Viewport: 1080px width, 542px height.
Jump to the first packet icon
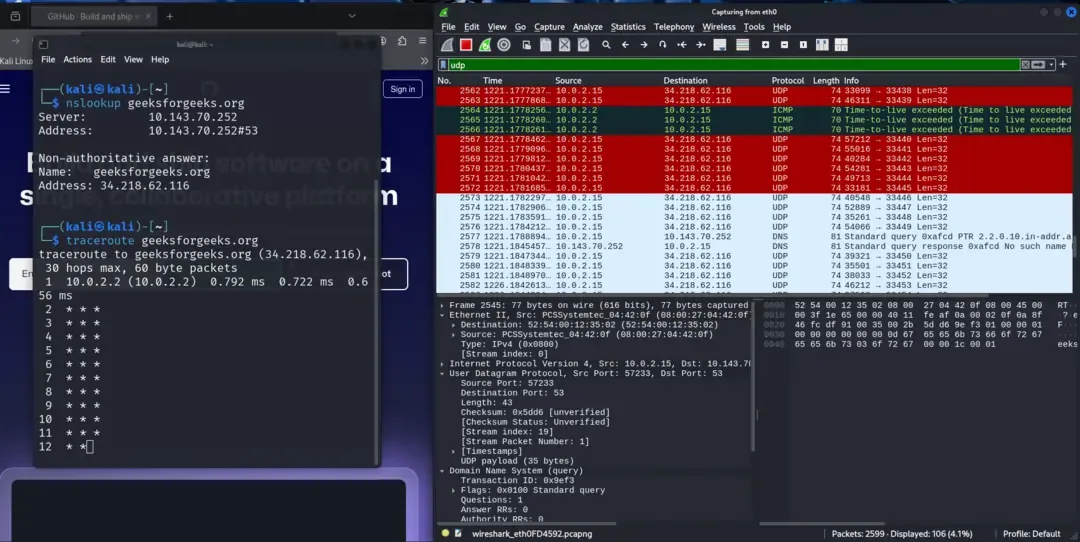[682, 45]
